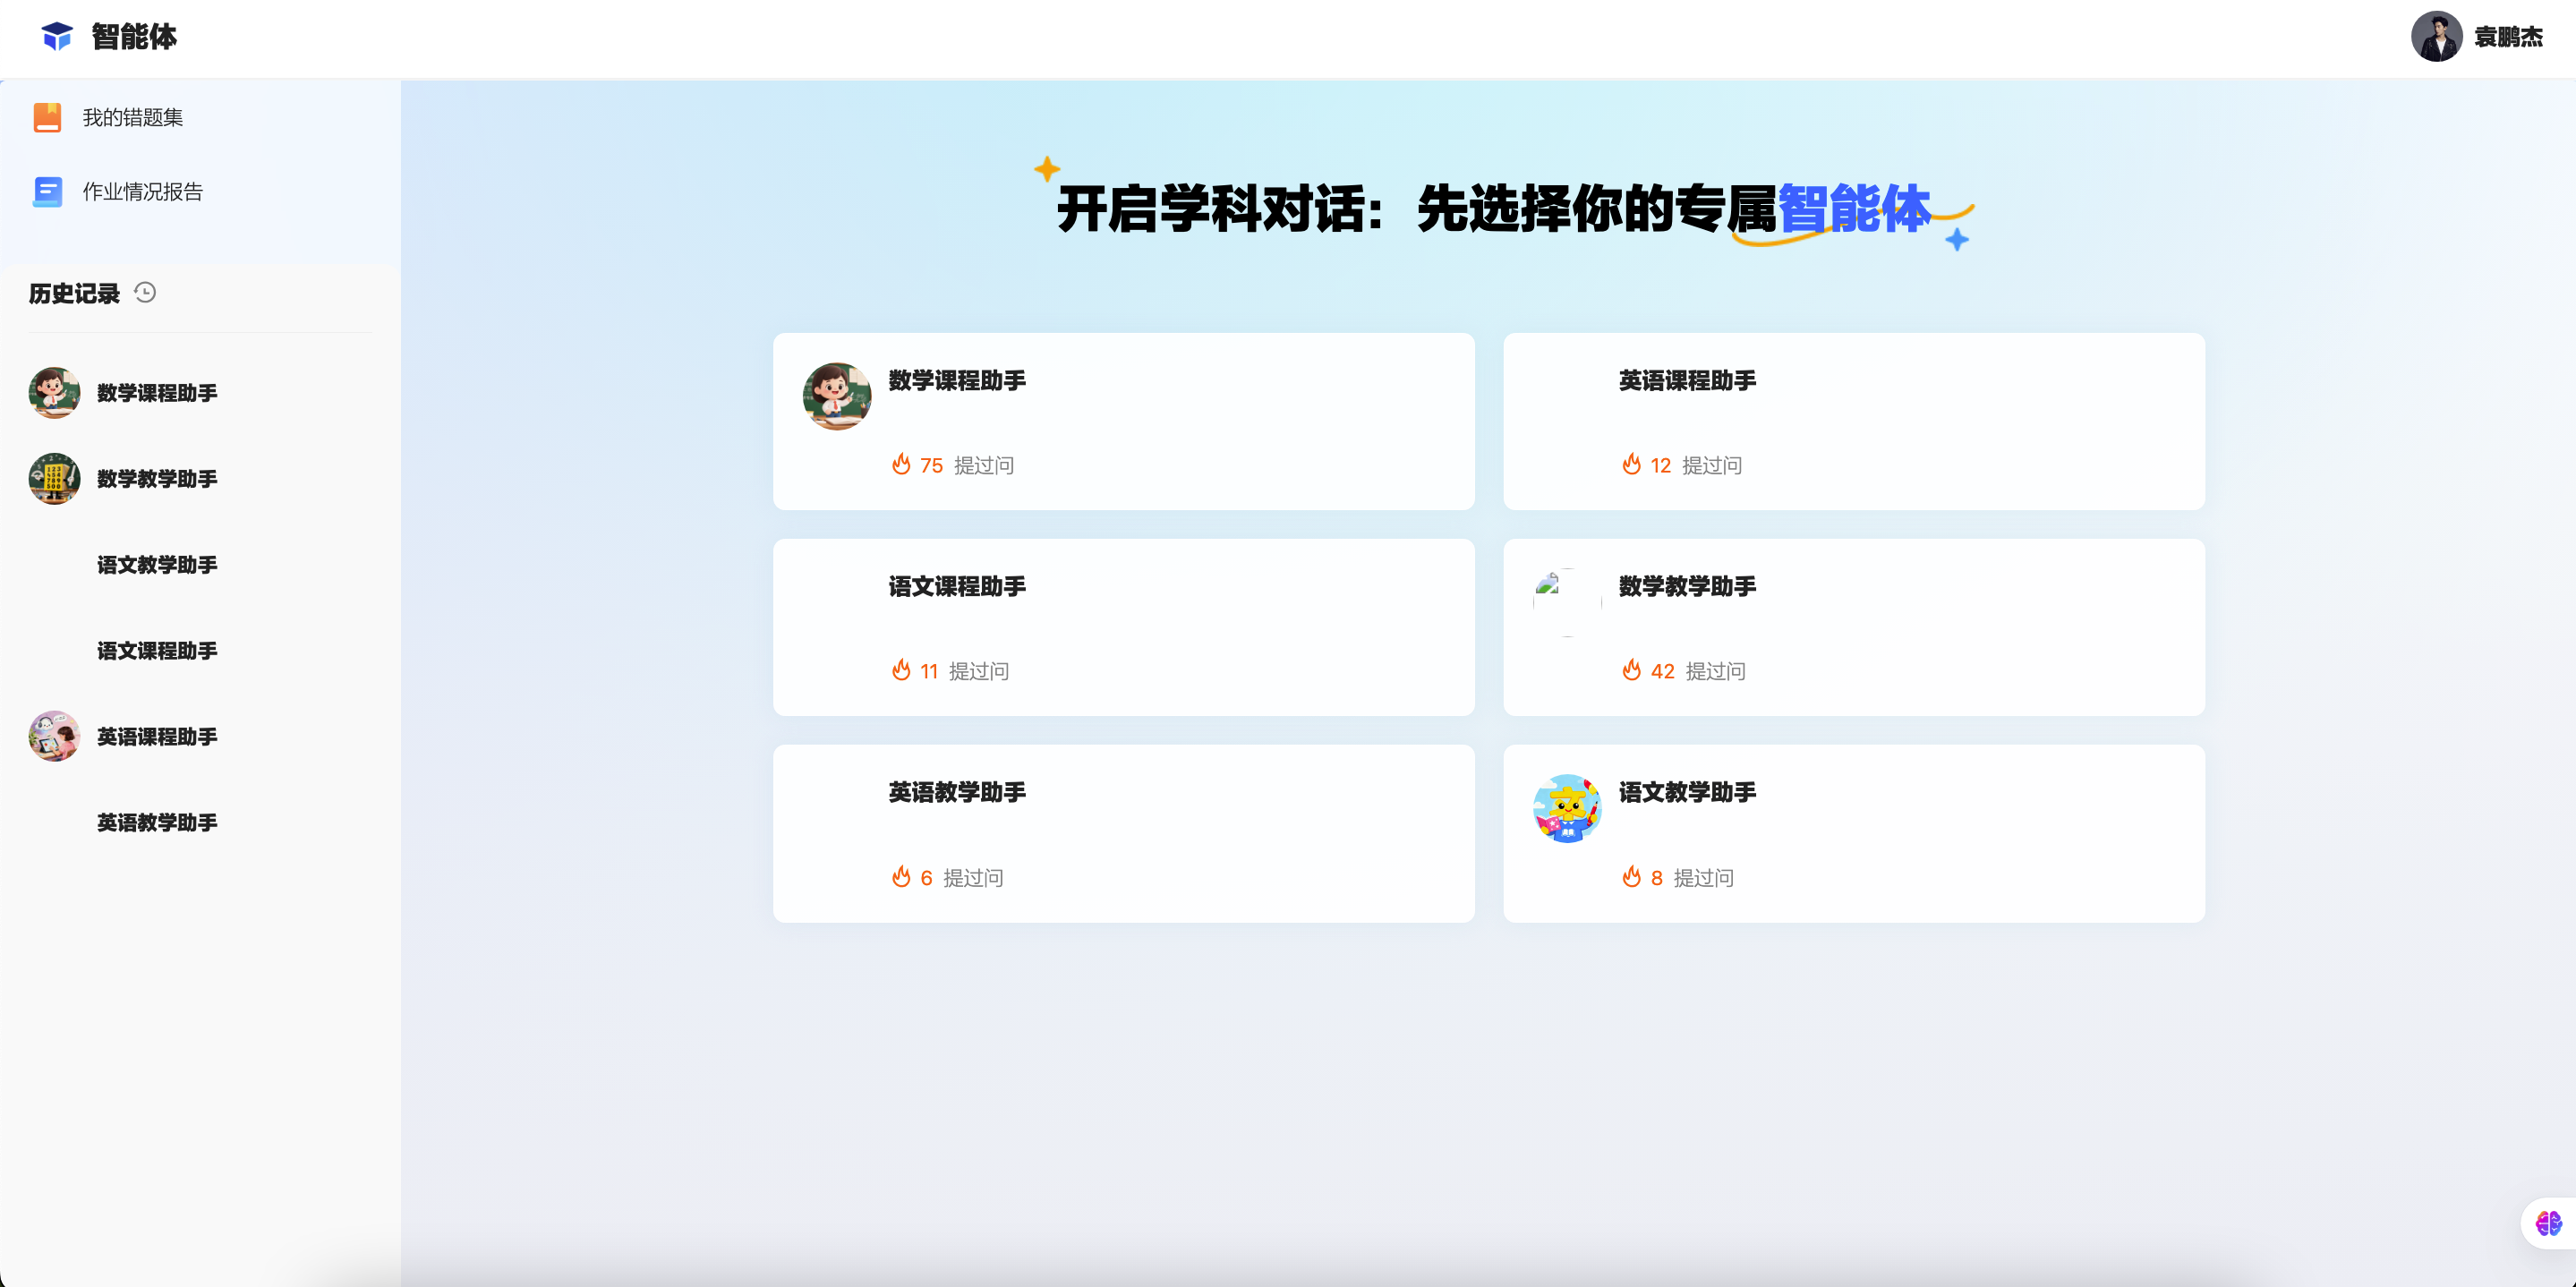Open 英语课程助手 avatar in history sidebar
Image resolution: width=2576 pixels, height=1287 pixels.
[54, 736]
